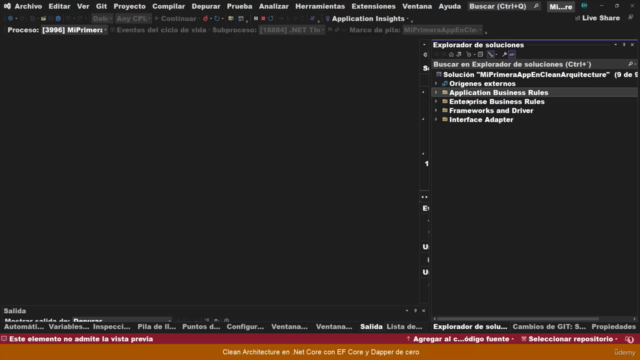Select the Solución "MiPrimeraAppEnCleanArquitecture" row
640x360 pixels.
[535, 74]
